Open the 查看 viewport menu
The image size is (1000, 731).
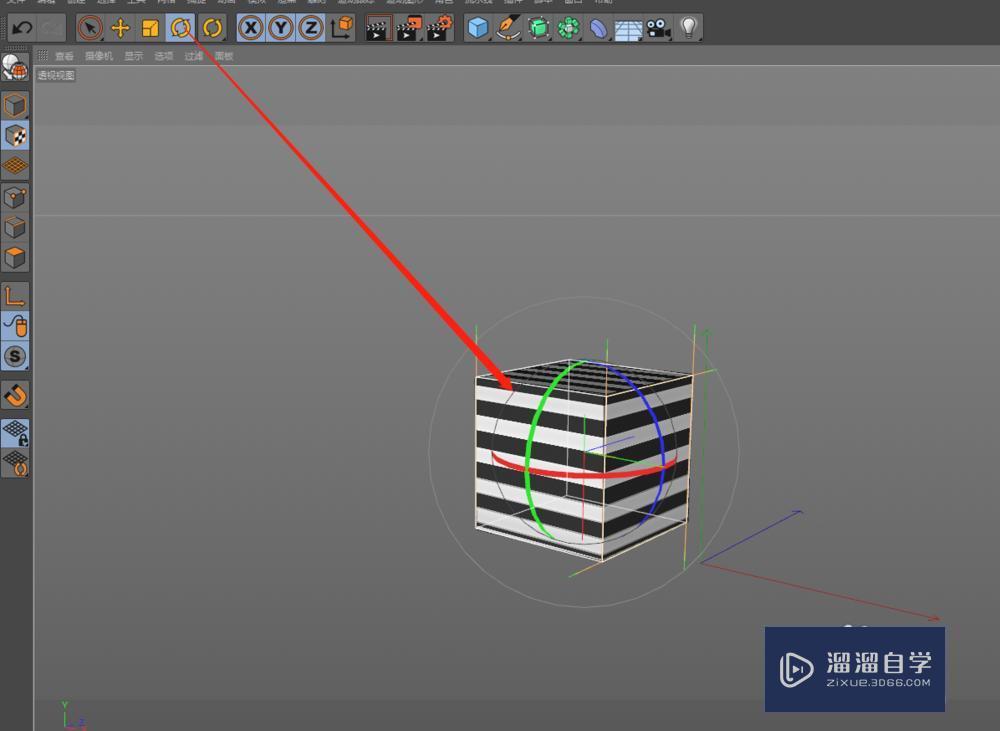point(64,56)
